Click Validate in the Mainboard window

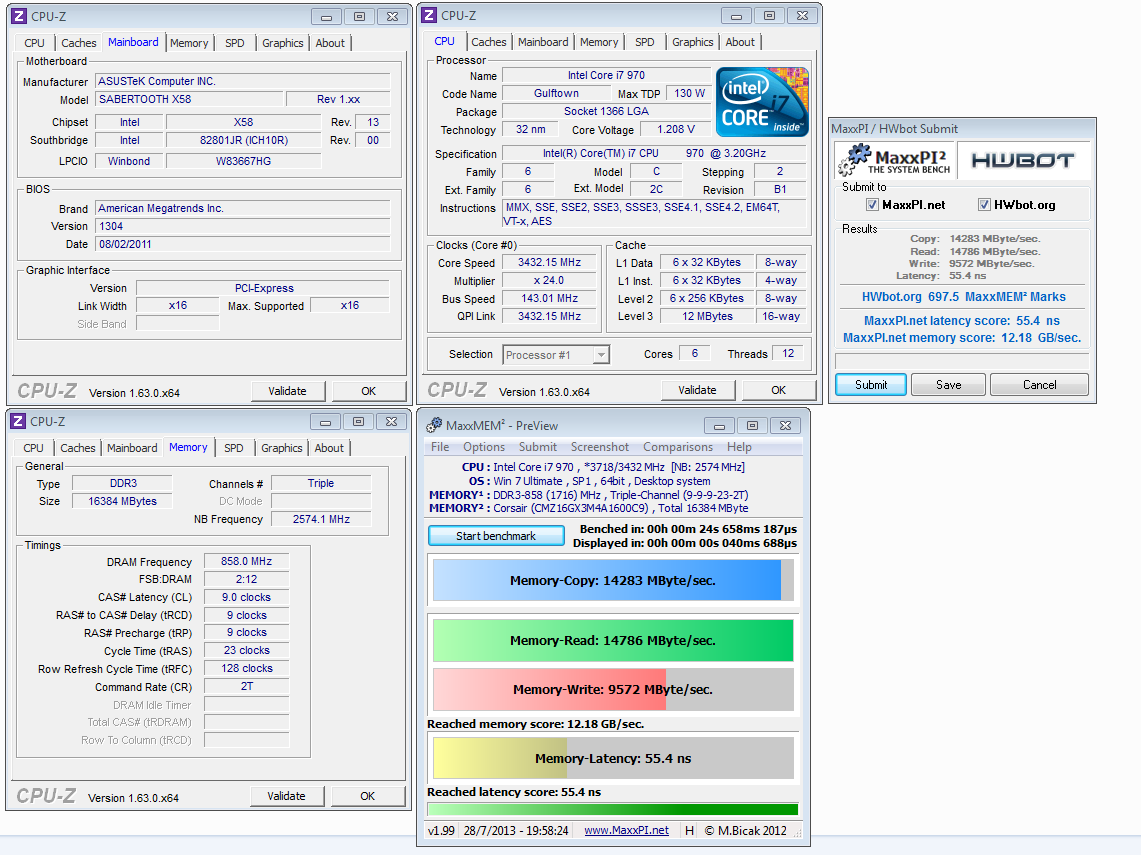[x=287, y=391]
